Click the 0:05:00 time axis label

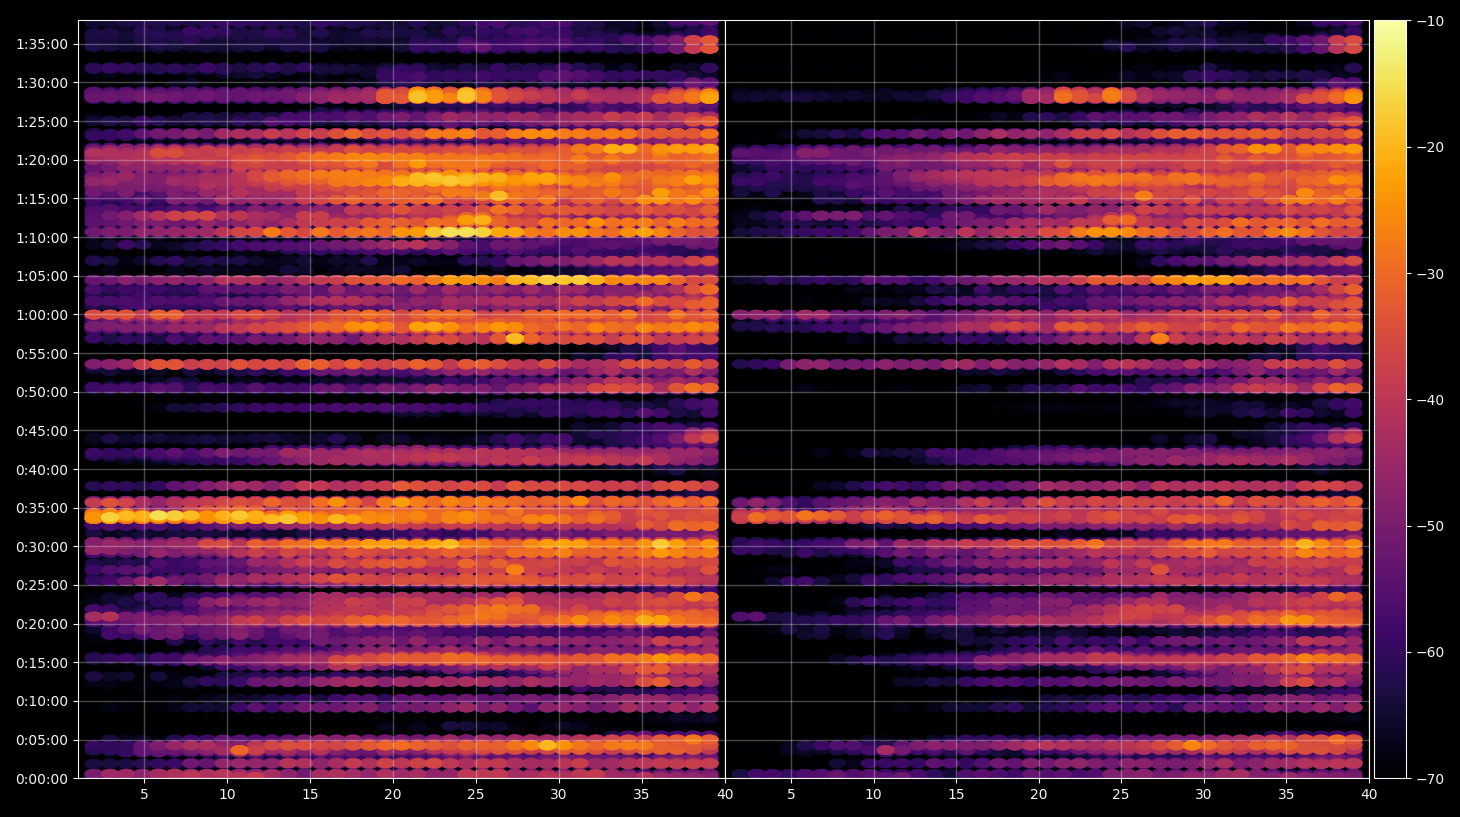pyautogui.click(x=42, y=740)
